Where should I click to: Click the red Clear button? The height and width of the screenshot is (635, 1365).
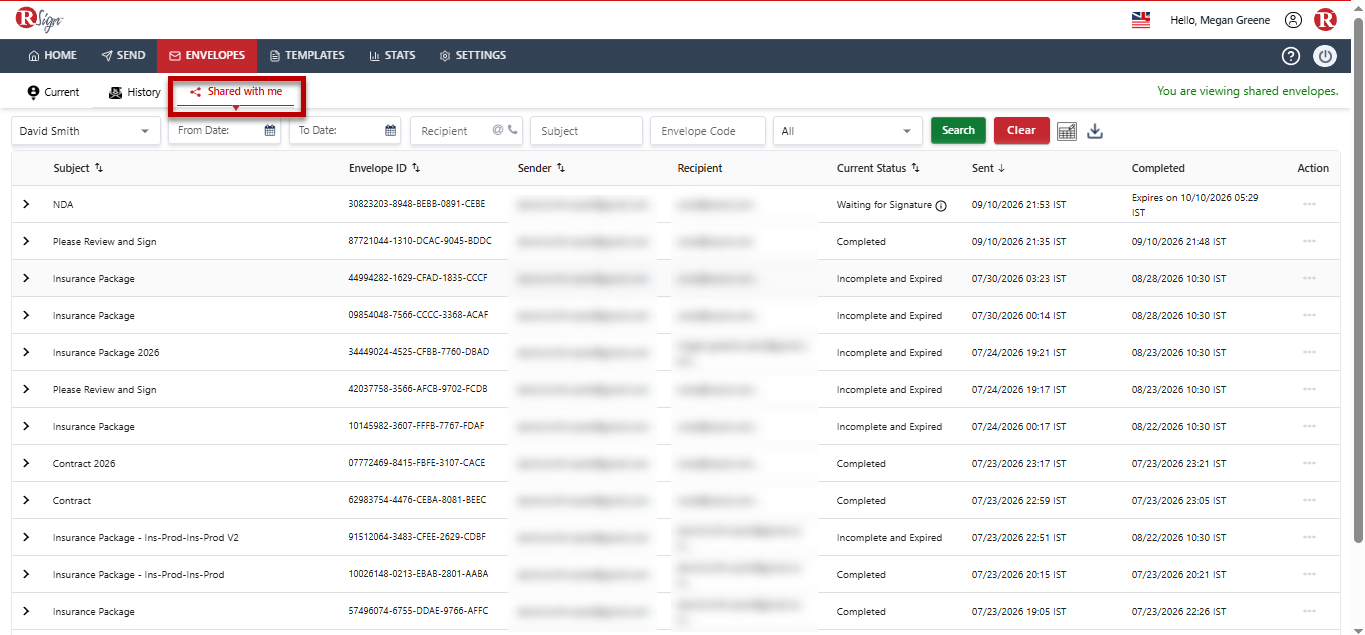(x=1021, y=130)
